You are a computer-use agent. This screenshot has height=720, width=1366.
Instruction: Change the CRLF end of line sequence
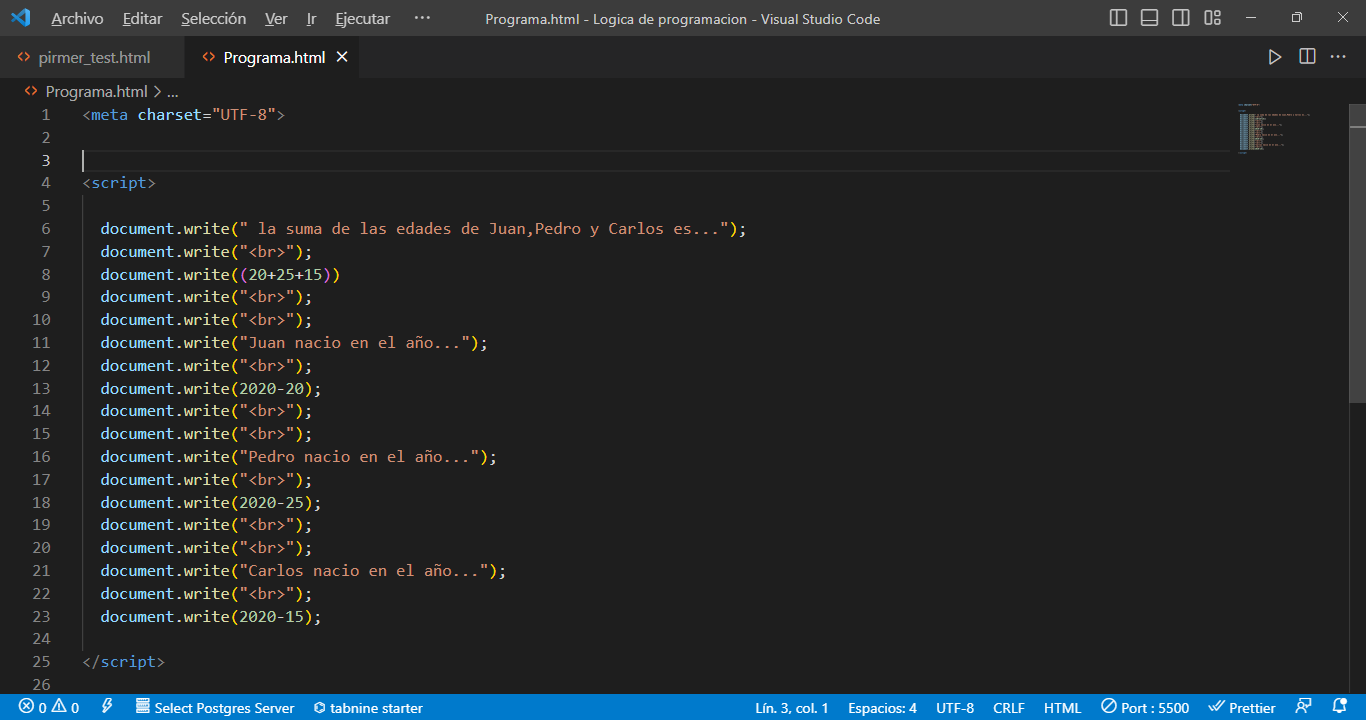coord(1009,708)
